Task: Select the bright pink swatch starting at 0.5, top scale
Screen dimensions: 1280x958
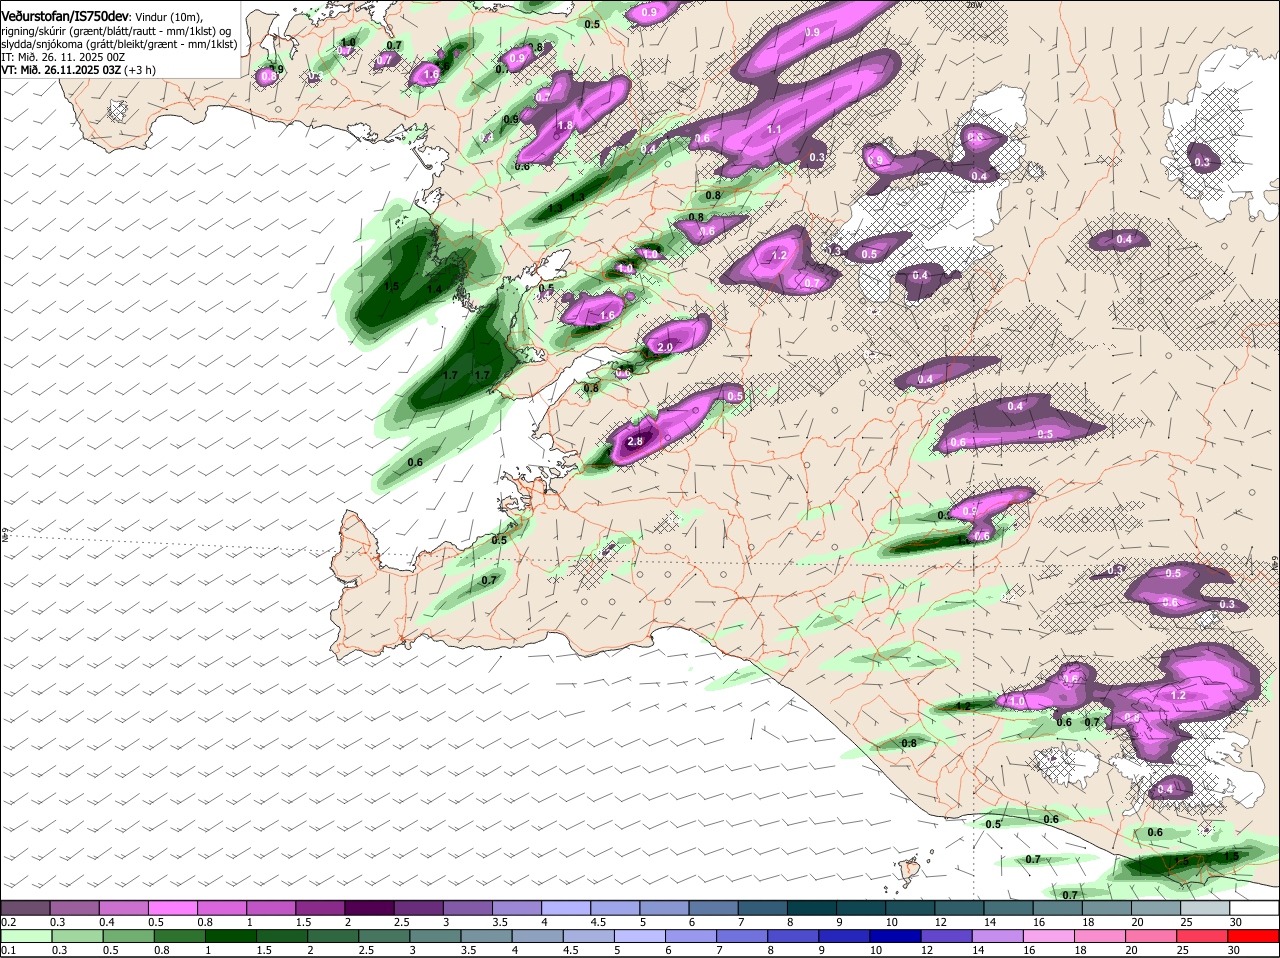Action: pyautogui.click(x=174, y=907)
